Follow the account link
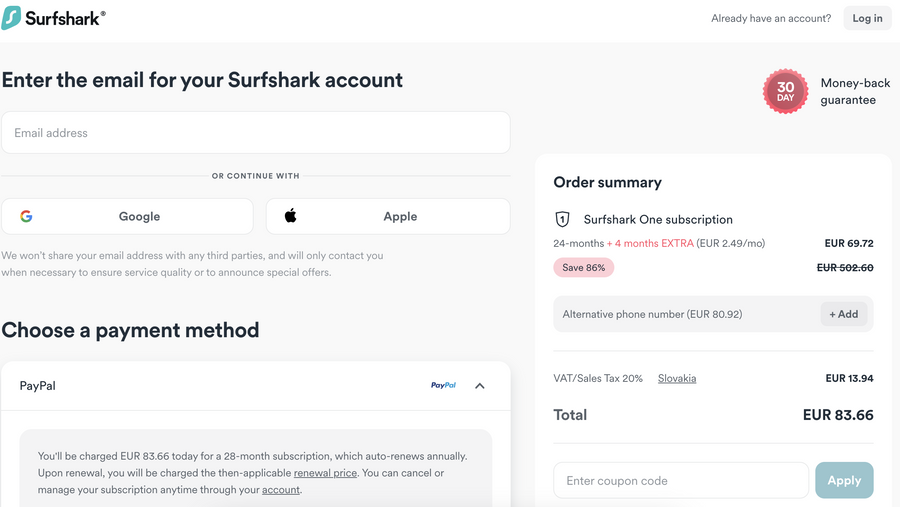900x507 pixels. coord(281,490)
